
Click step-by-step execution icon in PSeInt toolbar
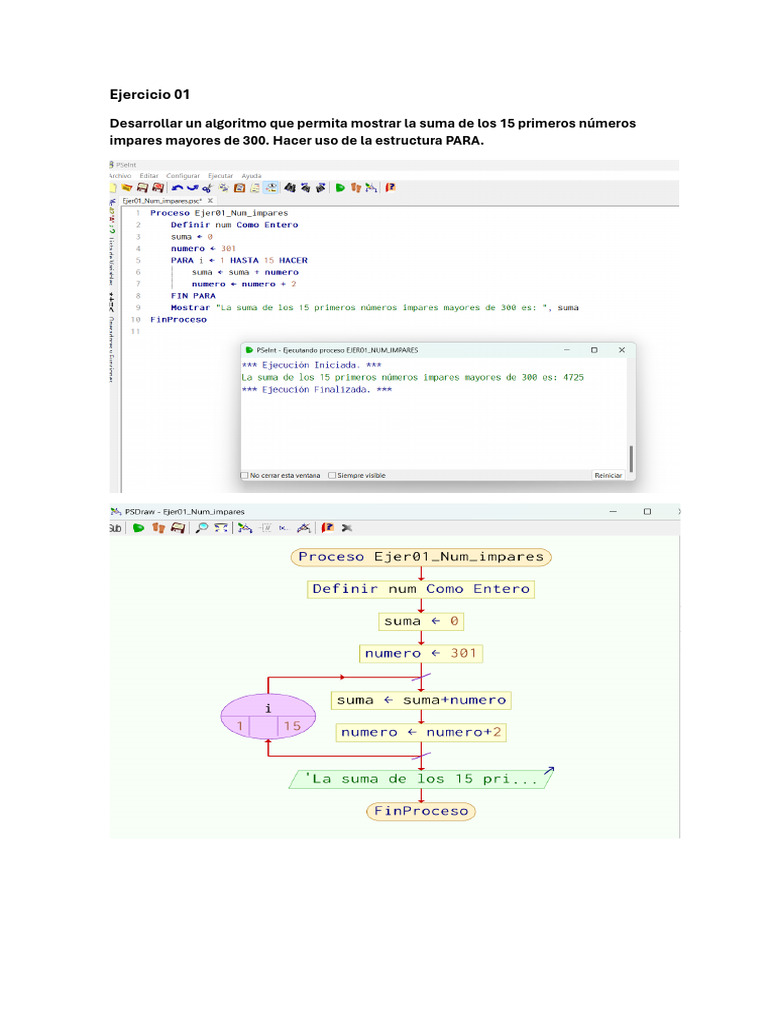click(355, 187)
